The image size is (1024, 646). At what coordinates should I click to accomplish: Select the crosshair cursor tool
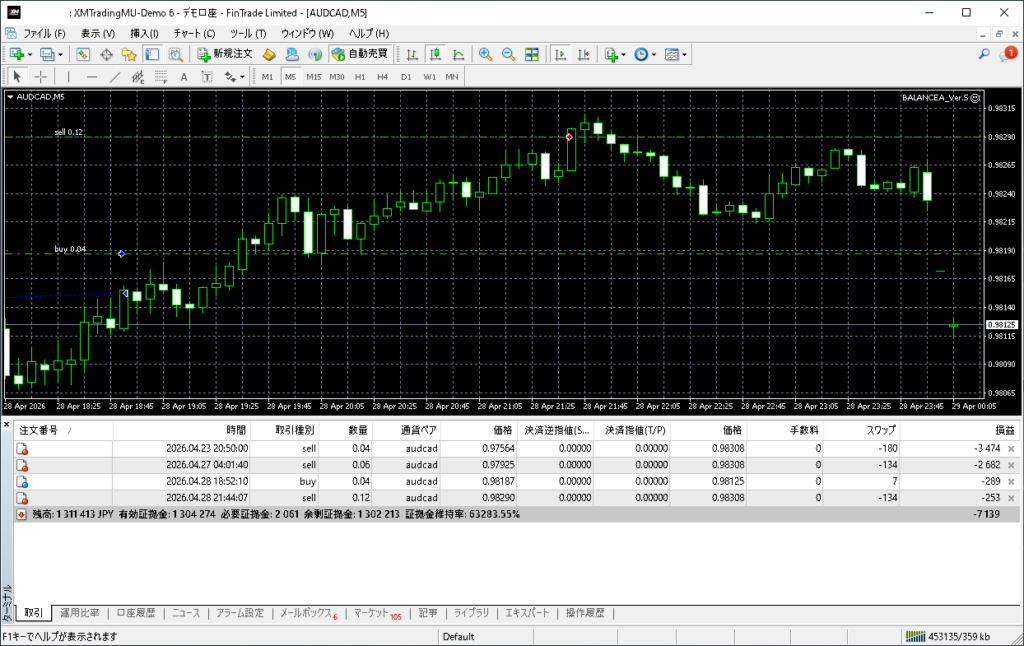coord(40,76)
